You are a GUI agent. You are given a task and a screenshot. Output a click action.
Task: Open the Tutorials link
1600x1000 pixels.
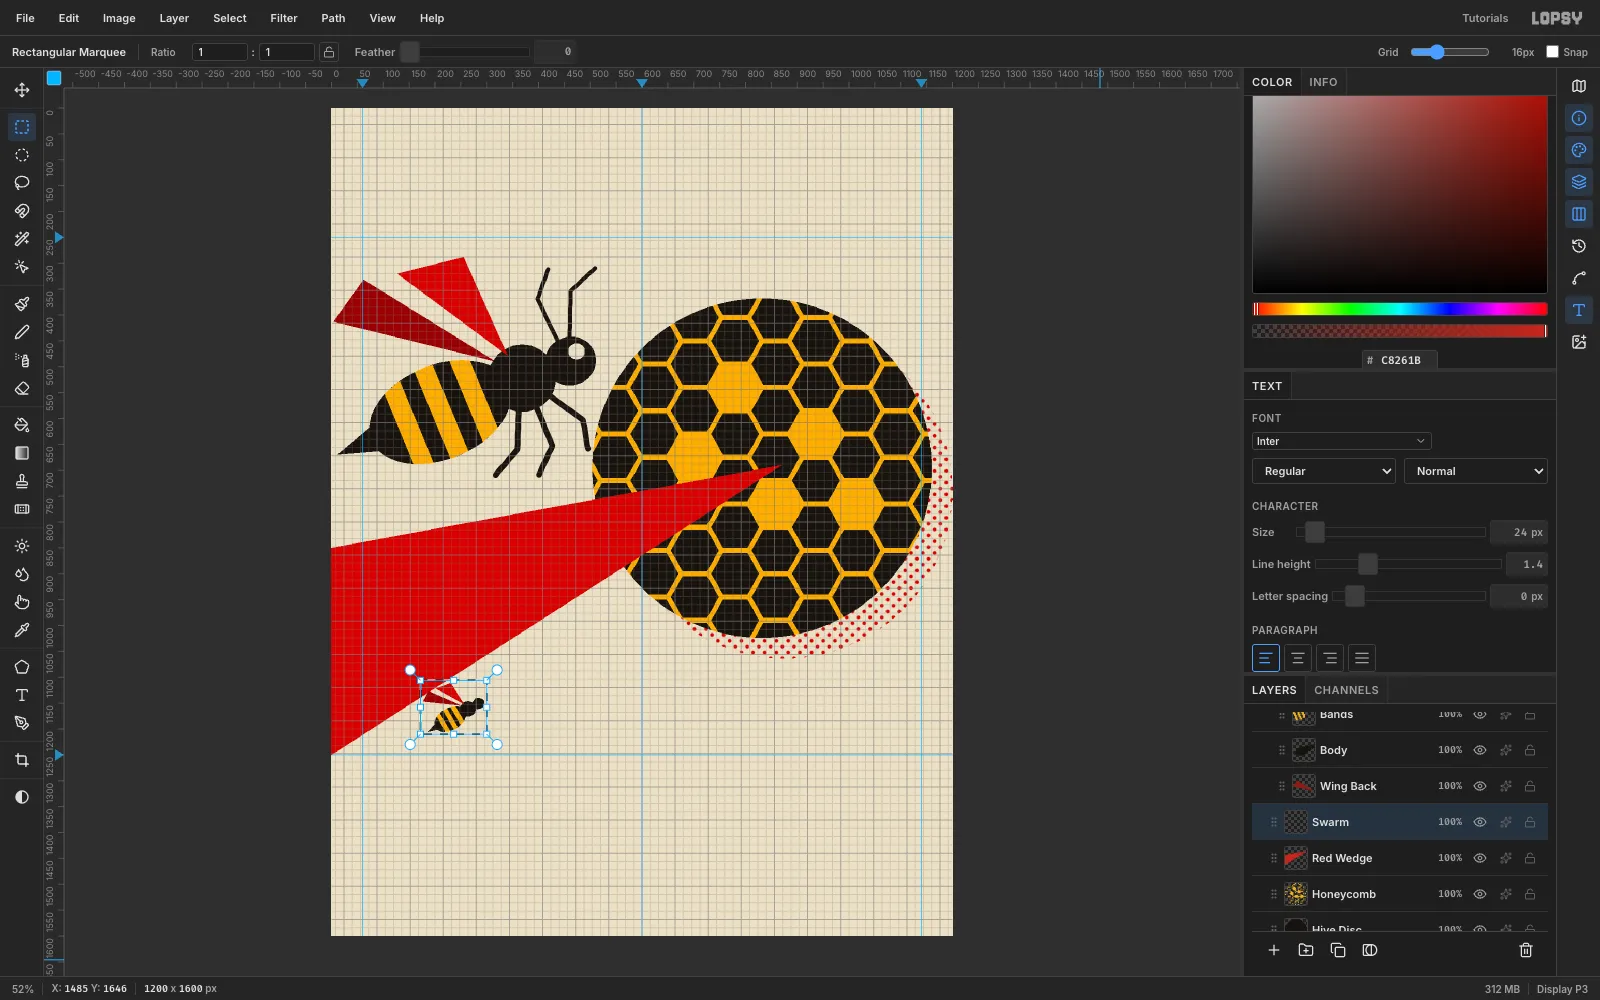1485,18
